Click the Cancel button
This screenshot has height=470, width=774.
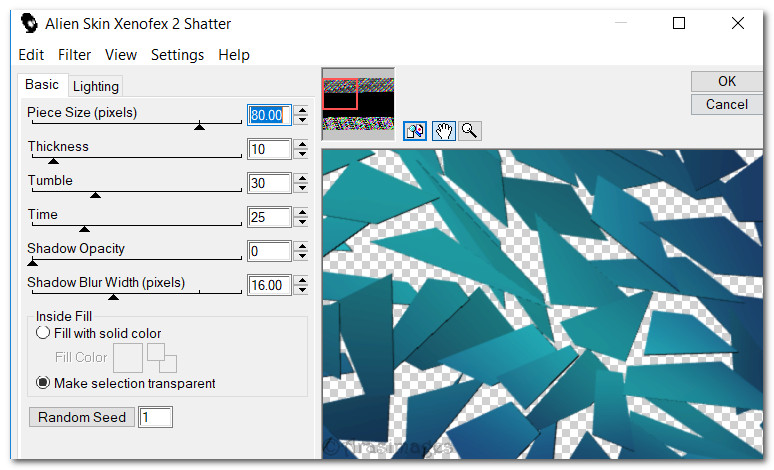[727, 105]
